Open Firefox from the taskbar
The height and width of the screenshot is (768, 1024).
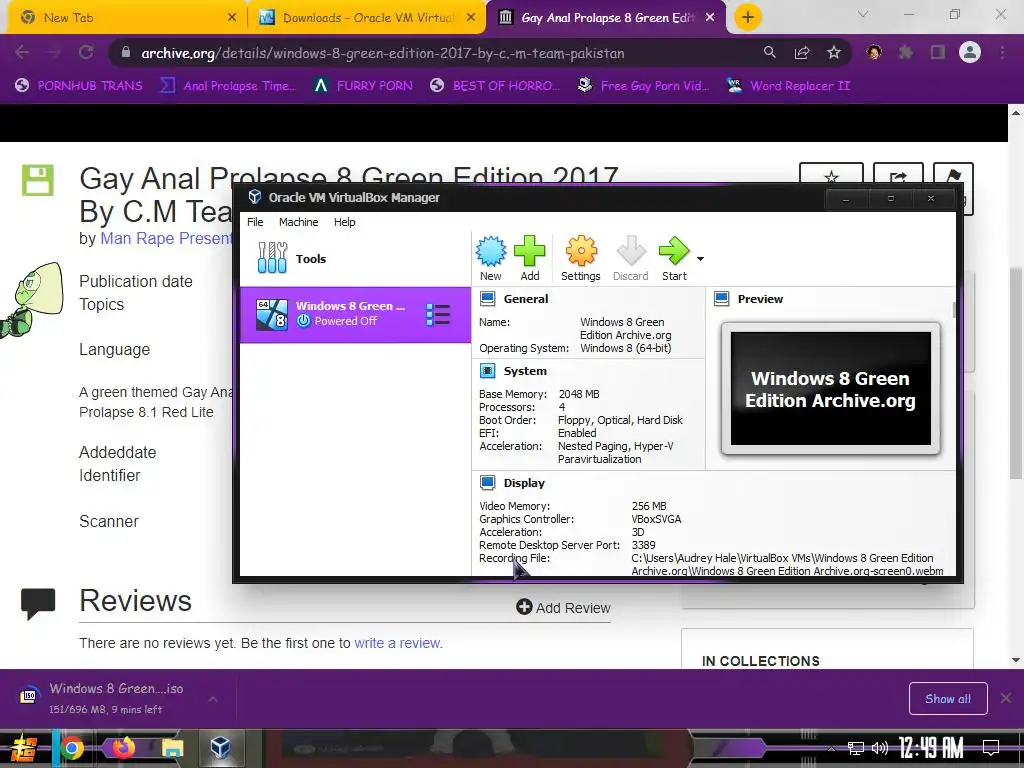[x=123, y=748]
